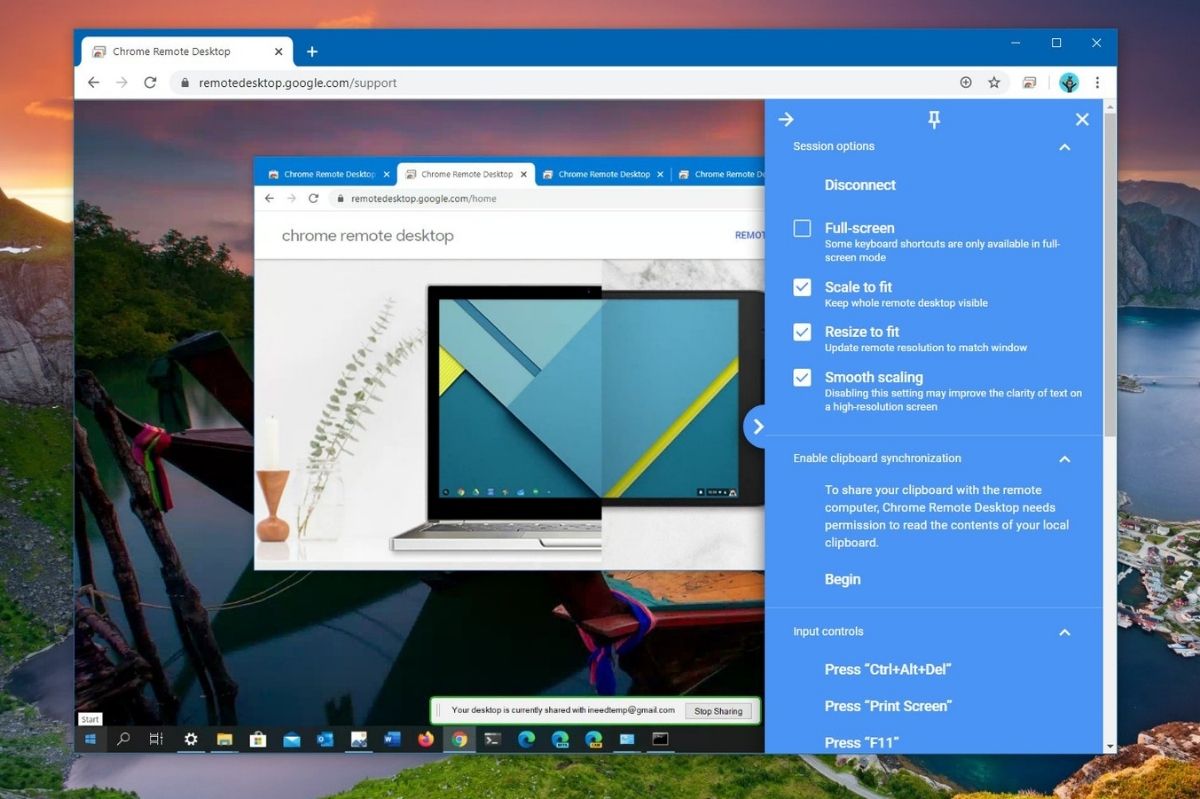Open Photos app on remote taskbar

pos(358,740)
